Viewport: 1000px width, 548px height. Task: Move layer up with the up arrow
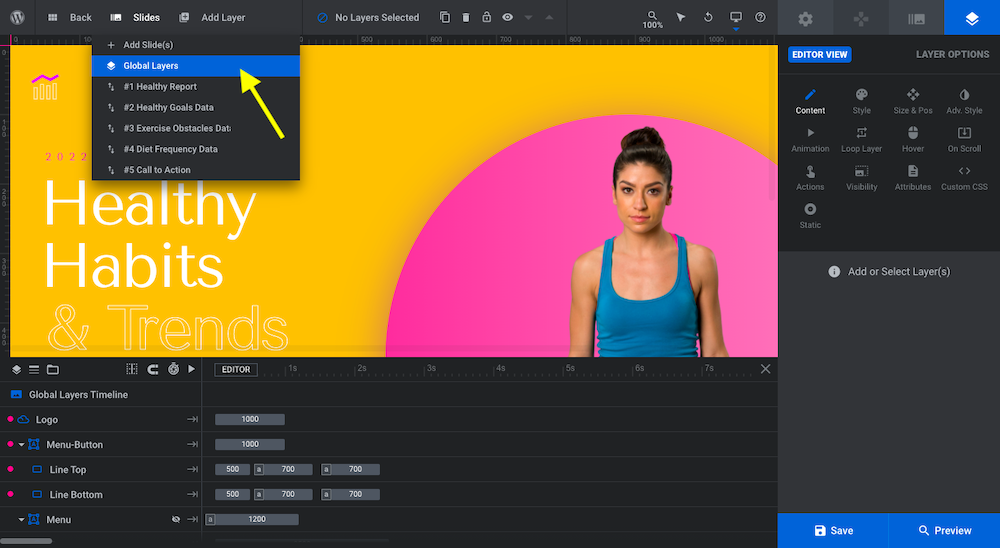pyautogui.click(x=549, y=17)
